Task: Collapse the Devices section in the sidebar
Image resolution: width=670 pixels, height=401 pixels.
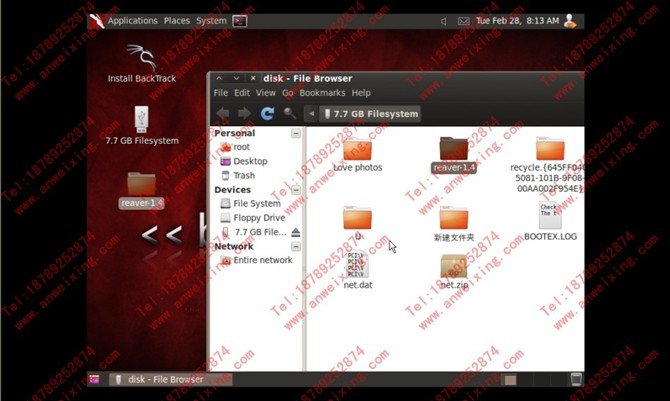Action: (x=296, y=190)
